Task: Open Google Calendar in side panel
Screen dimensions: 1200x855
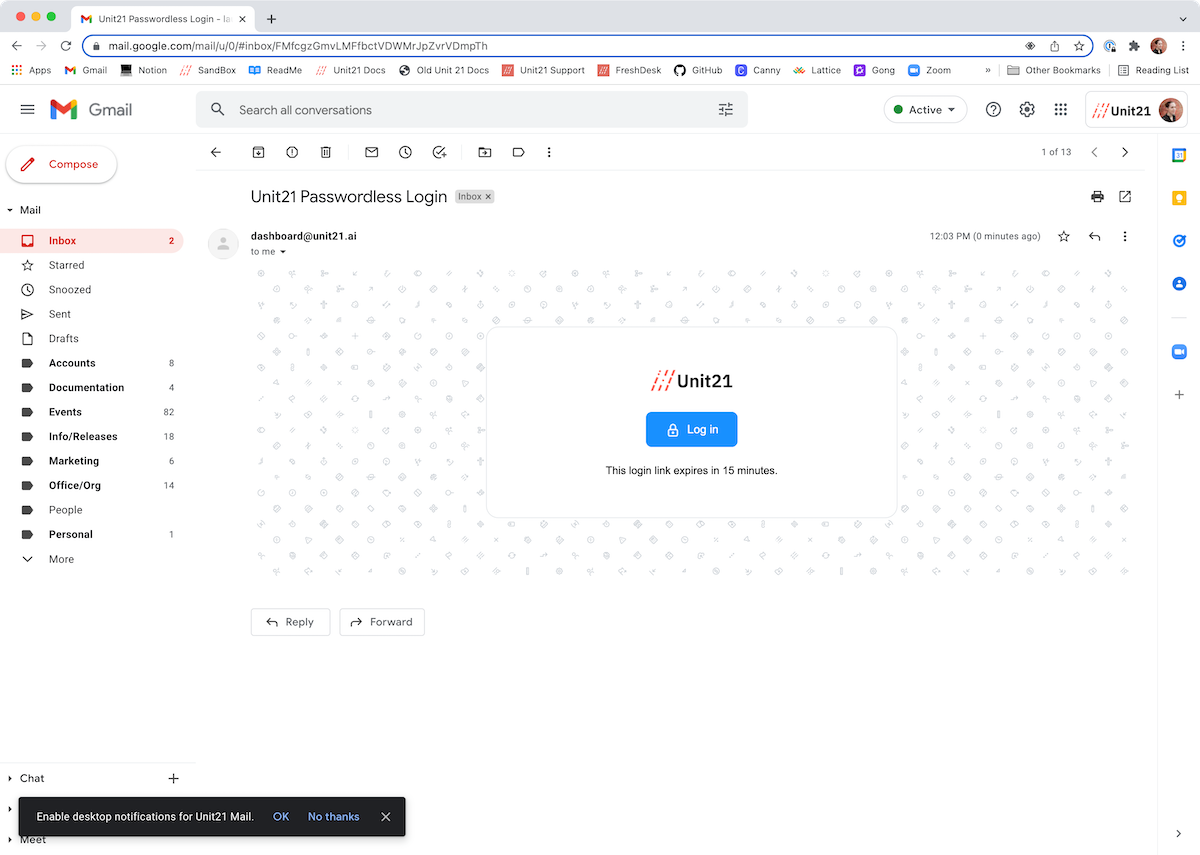Action: pyautogui.click(x=1179, y=155)
